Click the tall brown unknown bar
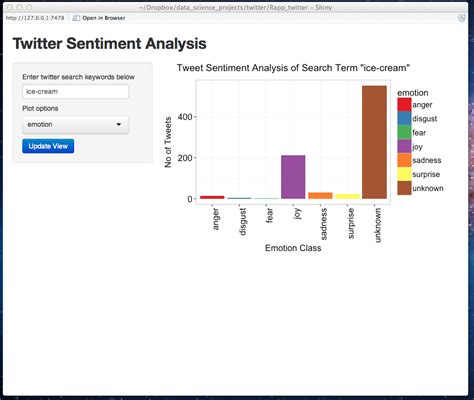This screenshot has height=400, width=474. pos(374,142)
